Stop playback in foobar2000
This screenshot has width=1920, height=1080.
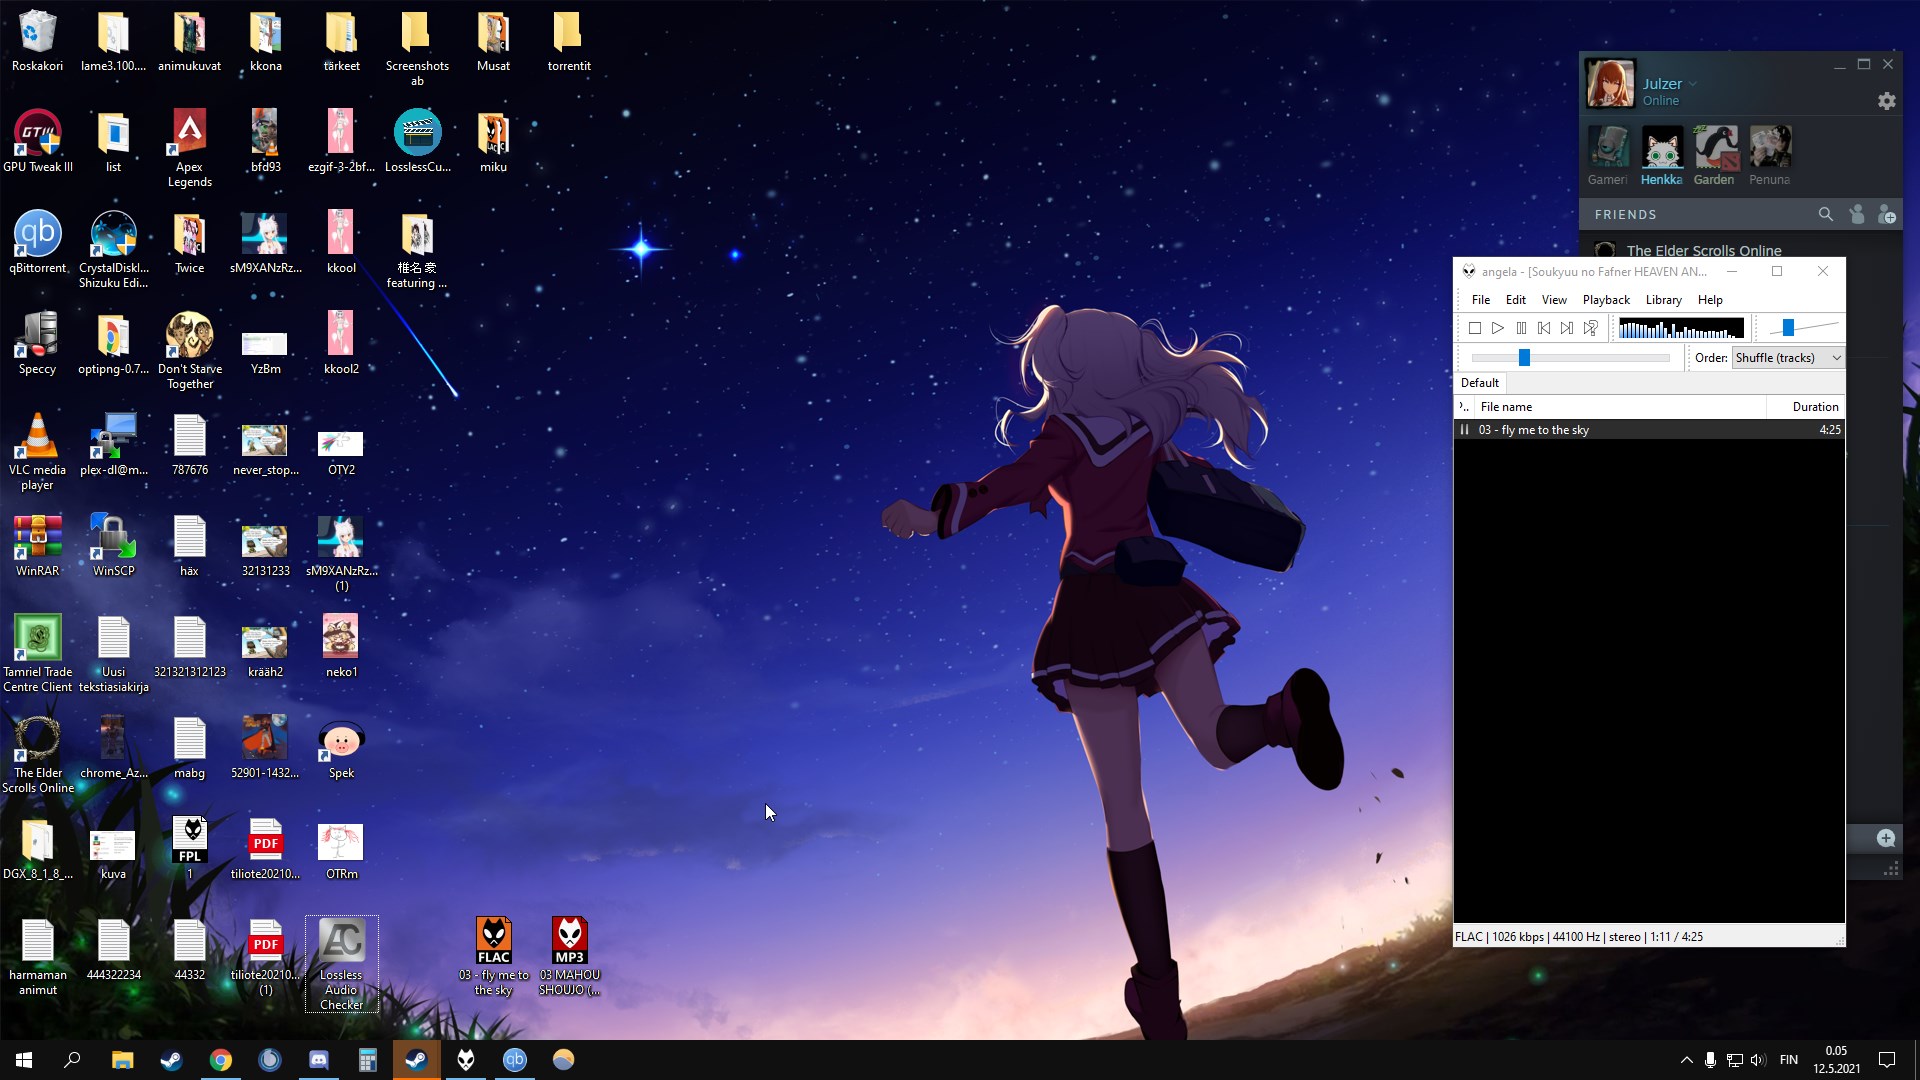(1474, 328)
